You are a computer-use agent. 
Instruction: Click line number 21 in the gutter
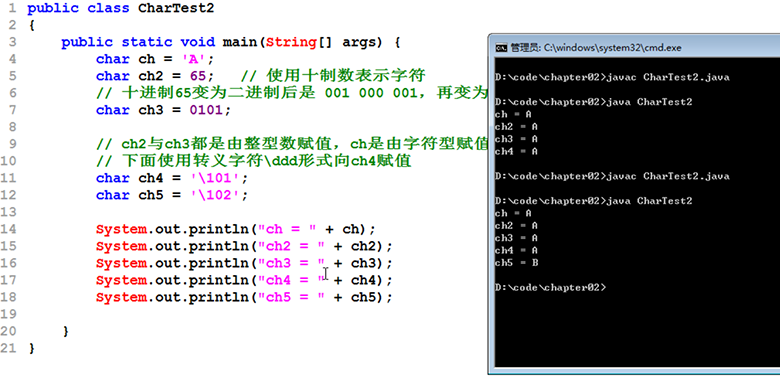click(8, 348)
